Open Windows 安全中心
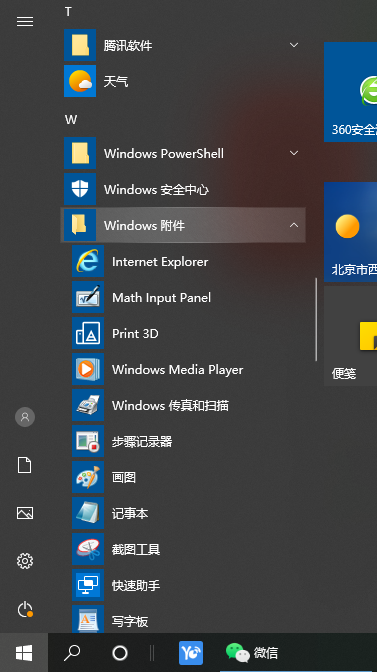 183,189
